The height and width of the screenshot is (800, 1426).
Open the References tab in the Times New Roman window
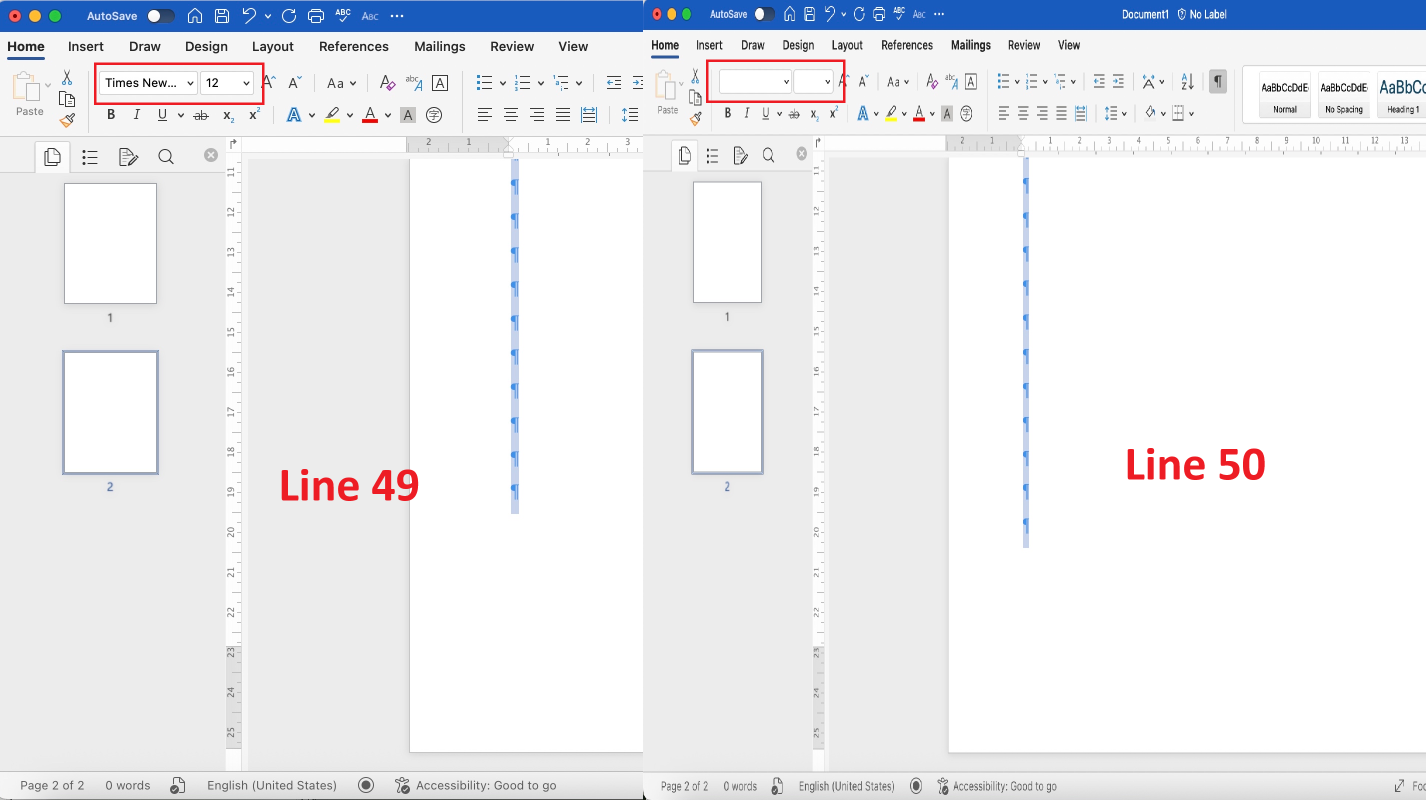point(354,46)
